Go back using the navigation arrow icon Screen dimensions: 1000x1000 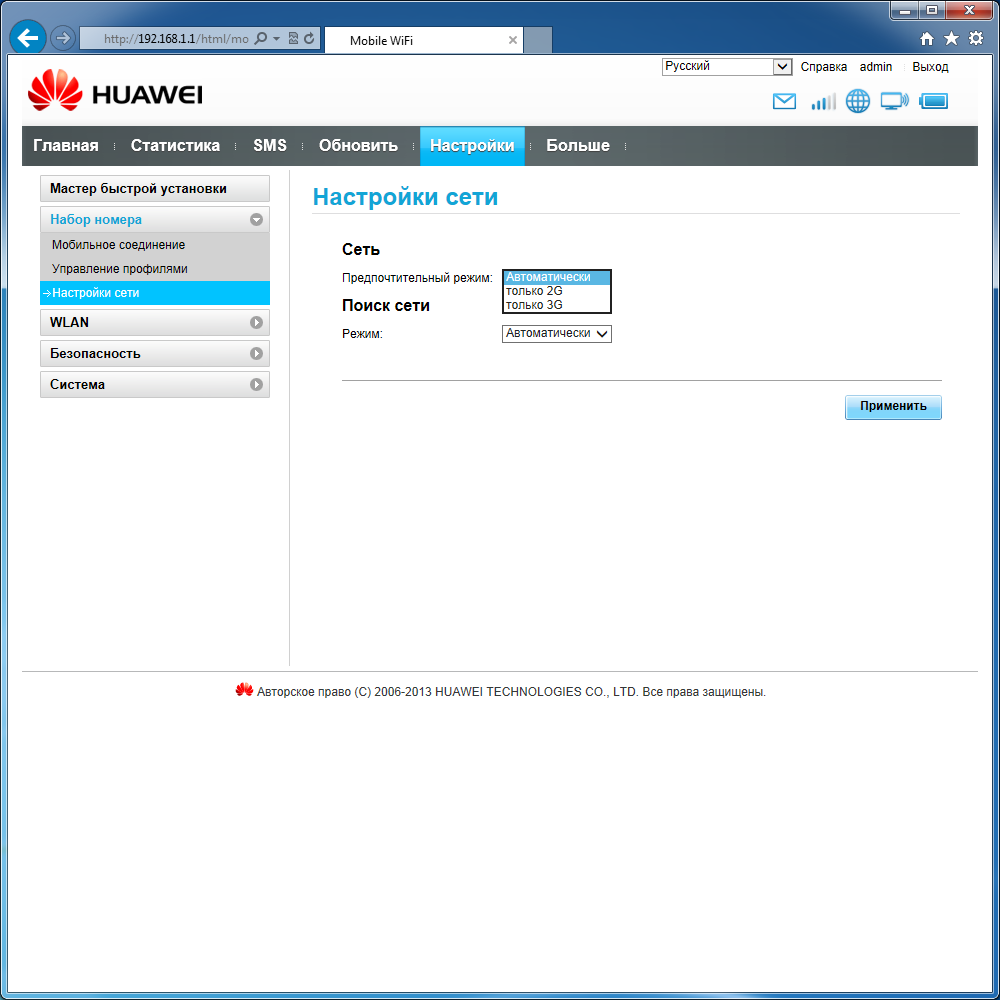coord(27,37)
